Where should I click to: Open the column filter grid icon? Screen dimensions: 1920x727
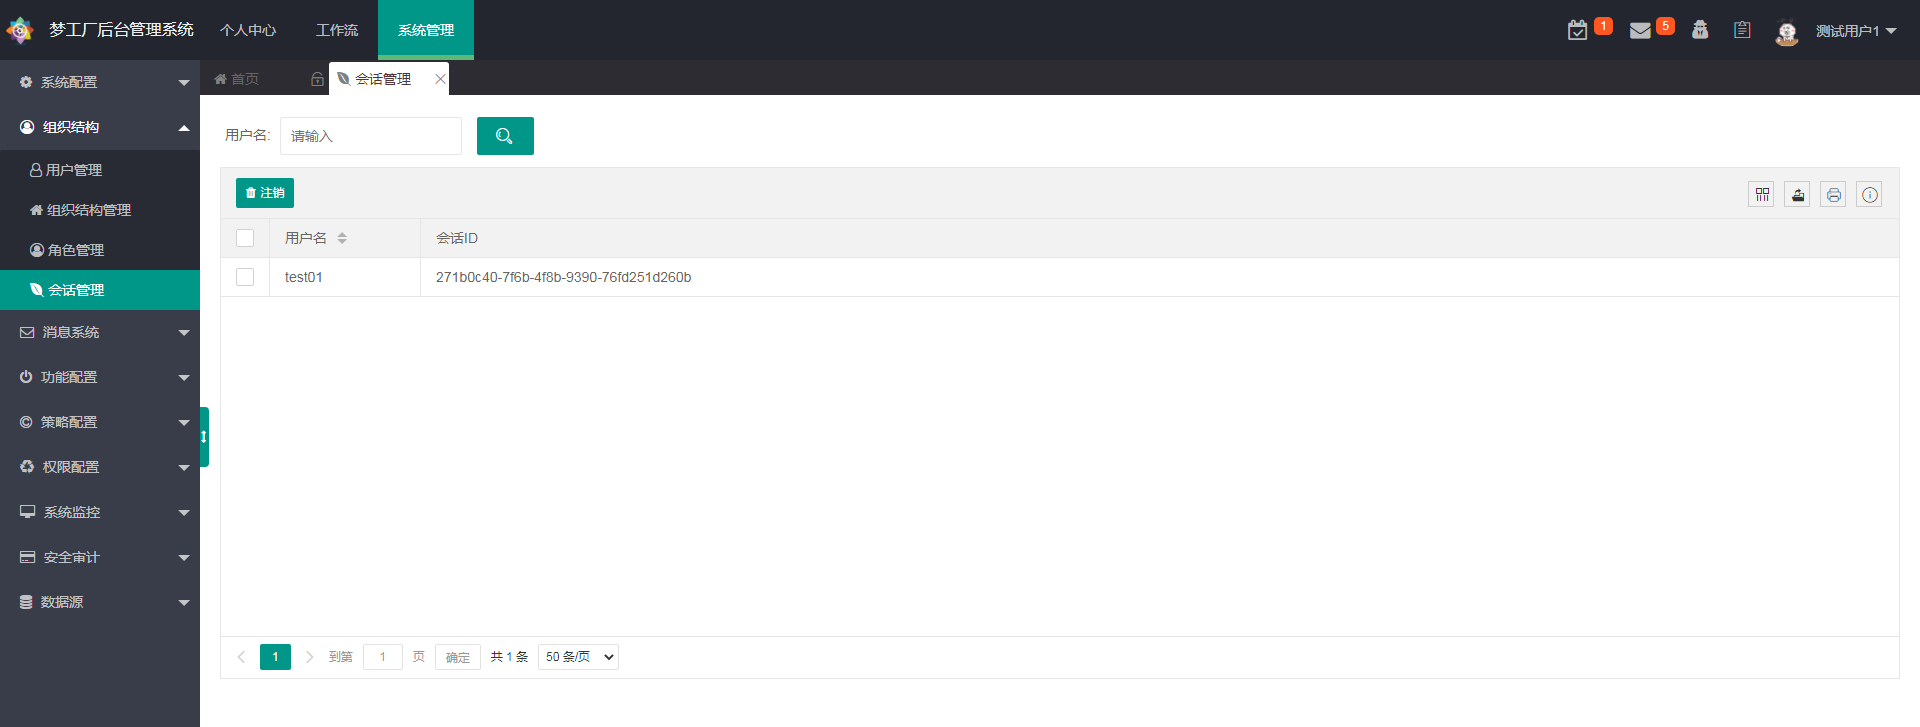click(1762, 195)
